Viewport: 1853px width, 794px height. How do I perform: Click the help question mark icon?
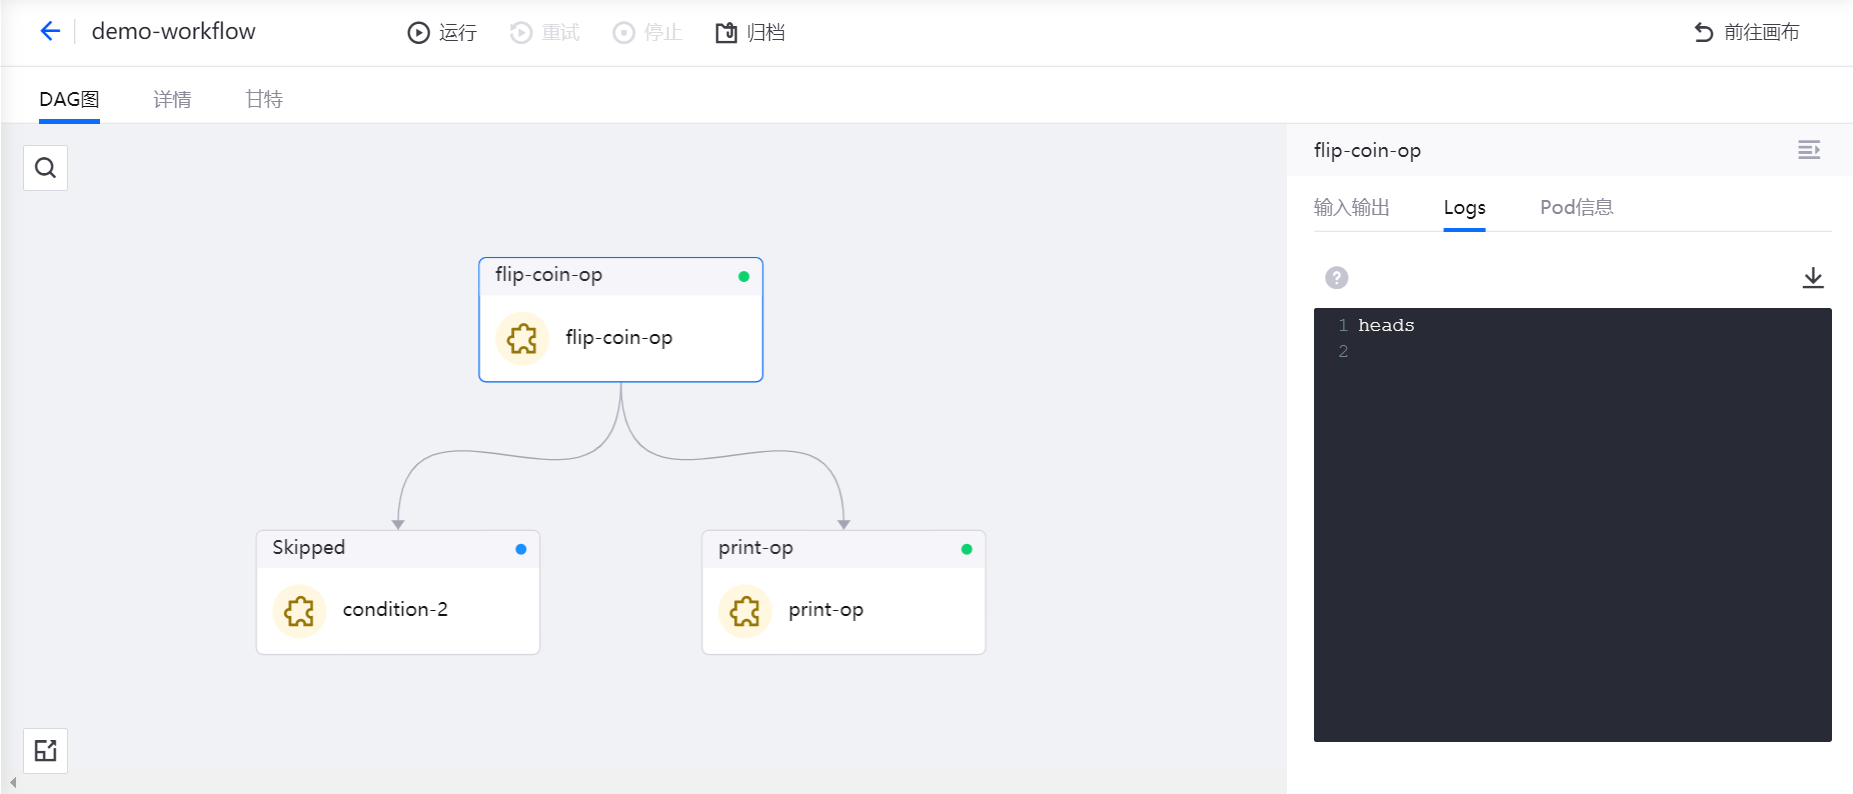[1336, 278]
